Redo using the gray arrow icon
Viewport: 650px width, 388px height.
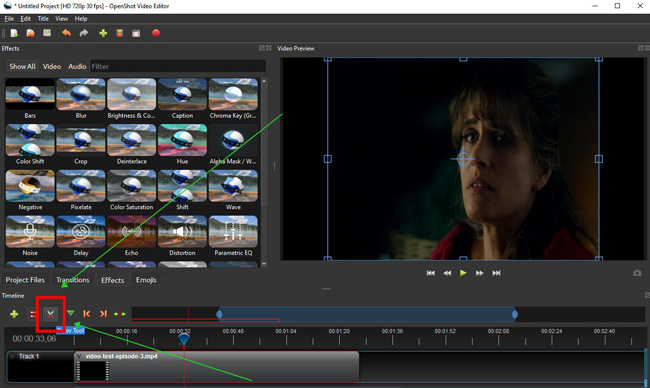tap(84, 33)
